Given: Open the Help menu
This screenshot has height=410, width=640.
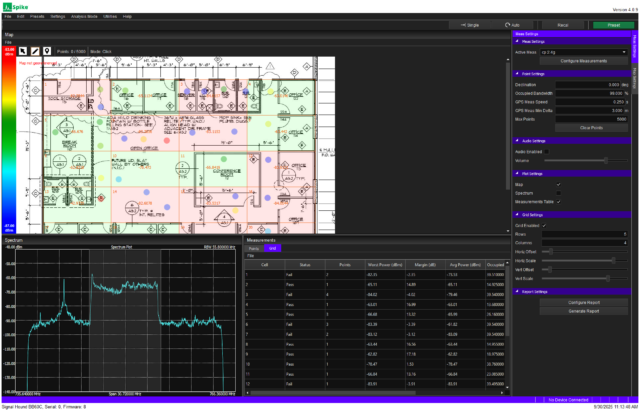Looking at the screenshot, I should tap(127, 17).
